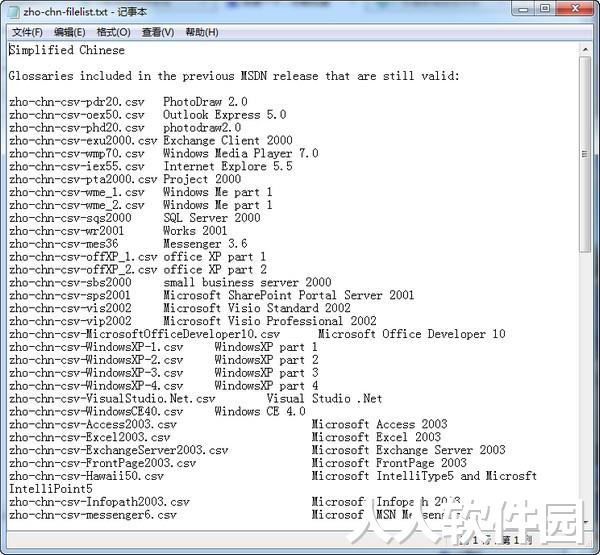Viewport: 600px width, 555px height.
Task: Click the text 'Microsoft FrontPage 2003'
Action: click(389, 463)
